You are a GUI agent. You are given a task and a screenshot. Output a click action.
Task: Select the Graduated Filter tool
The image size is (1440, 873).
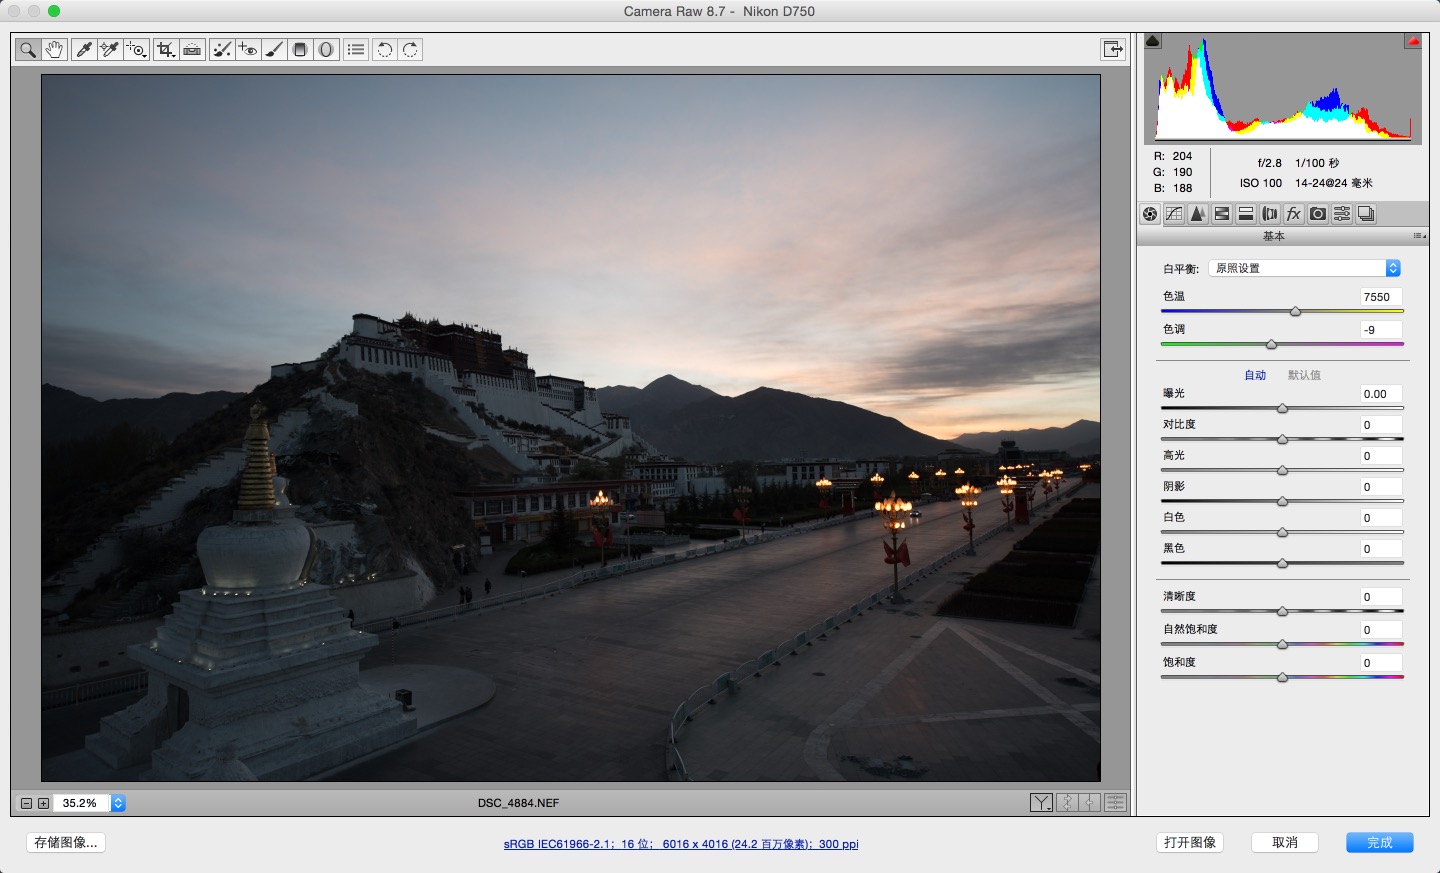pyautogui.click(x=300, y=49)
